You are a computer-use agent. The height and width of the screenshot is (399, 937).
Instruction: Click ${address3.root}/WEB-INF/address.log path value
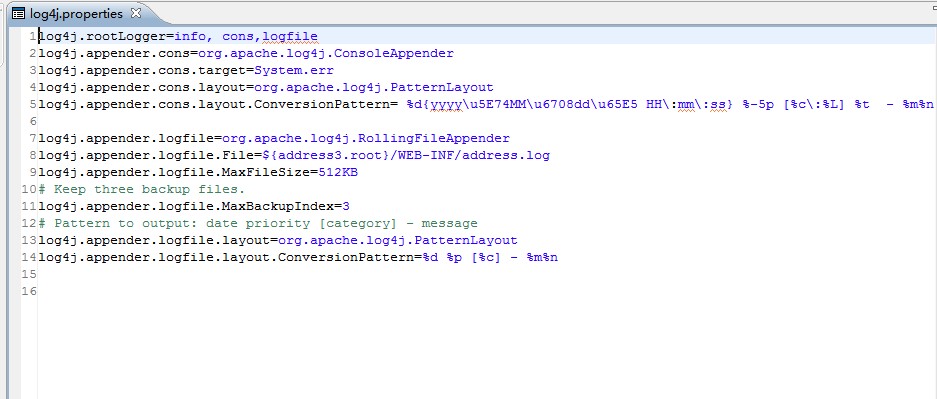tap(406, 155)
